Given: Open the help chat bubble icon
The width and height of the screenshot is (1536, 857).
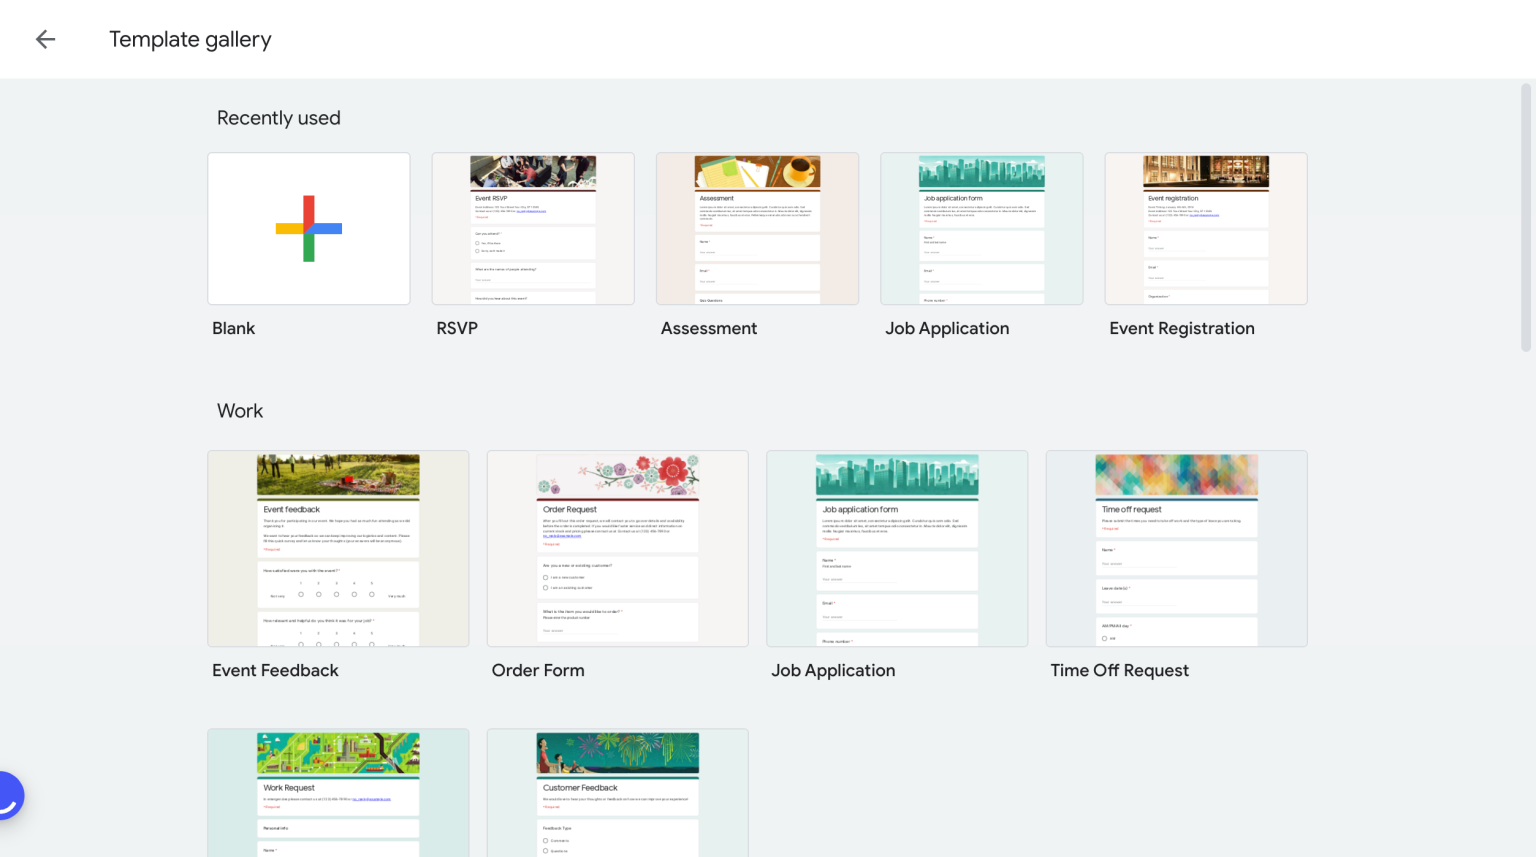Looking at the screenshot, I should tap(8, 795).
